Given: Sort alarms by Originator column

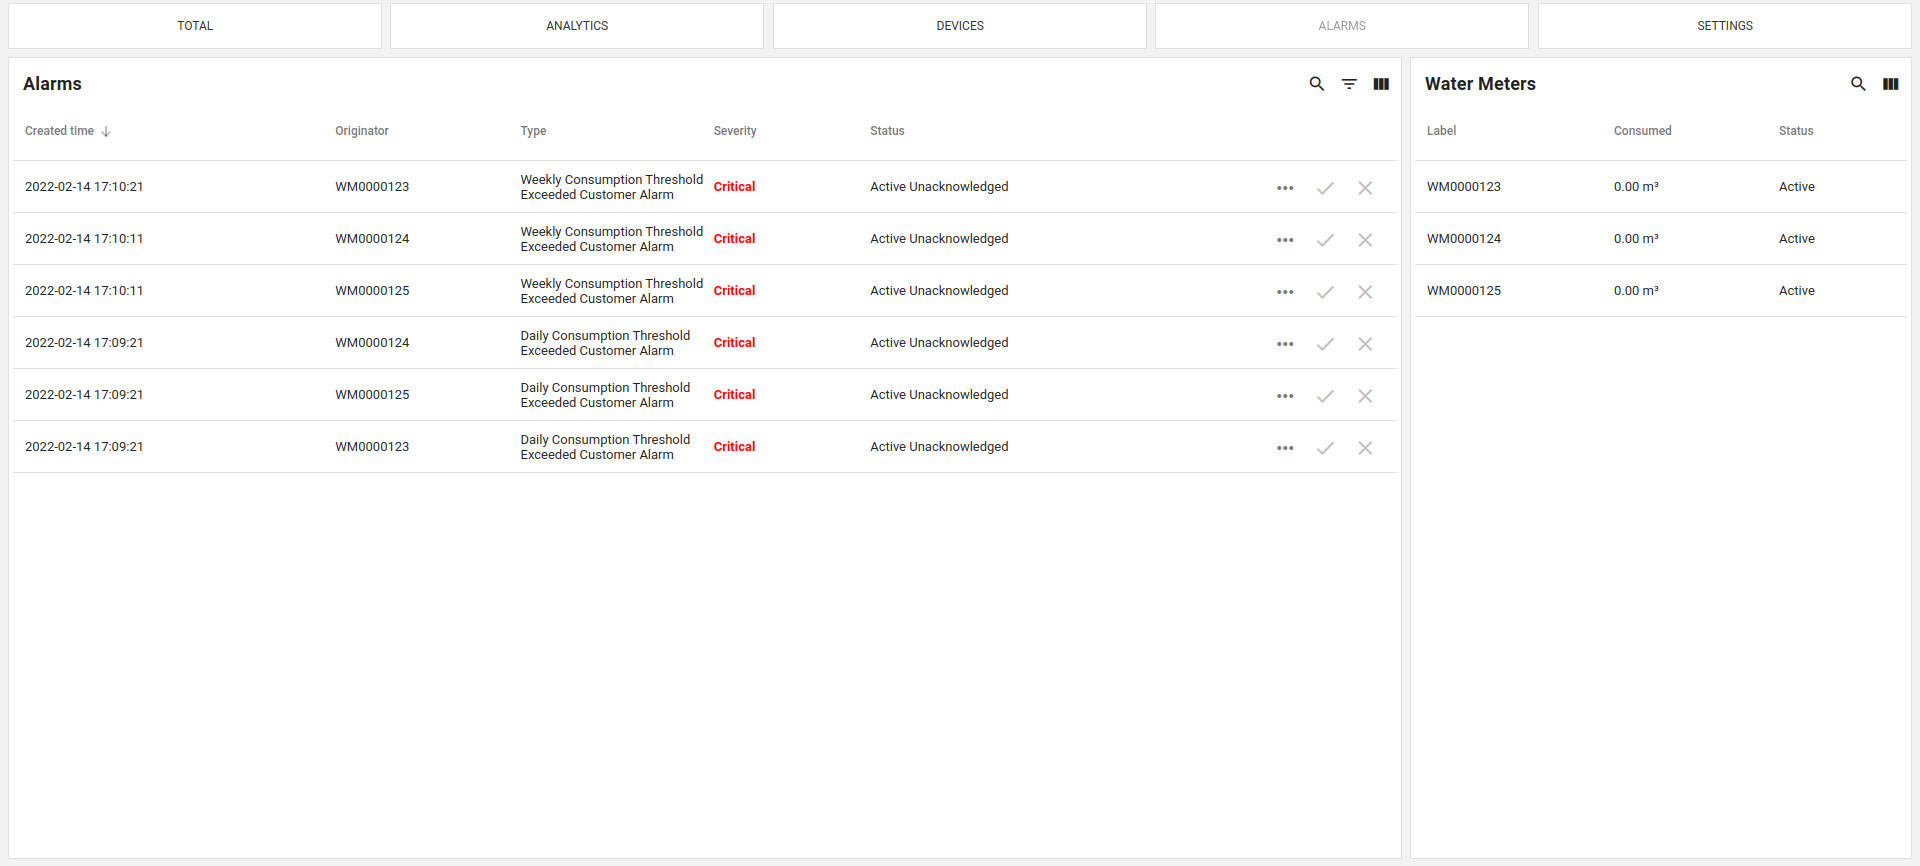Looking at the screenshot, I should point(362,131).
